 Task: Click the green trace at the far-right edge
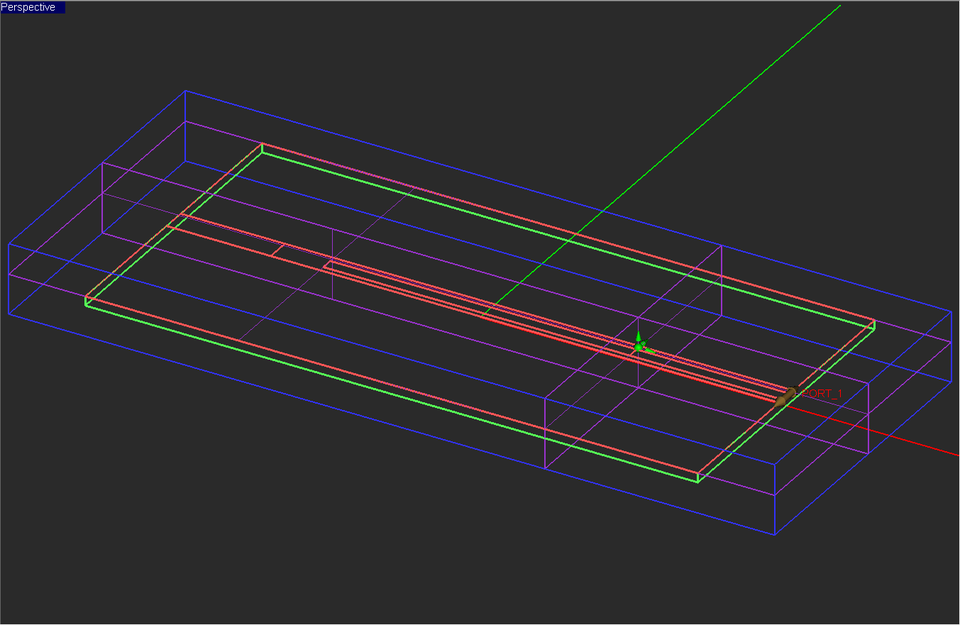coord(870,327)
